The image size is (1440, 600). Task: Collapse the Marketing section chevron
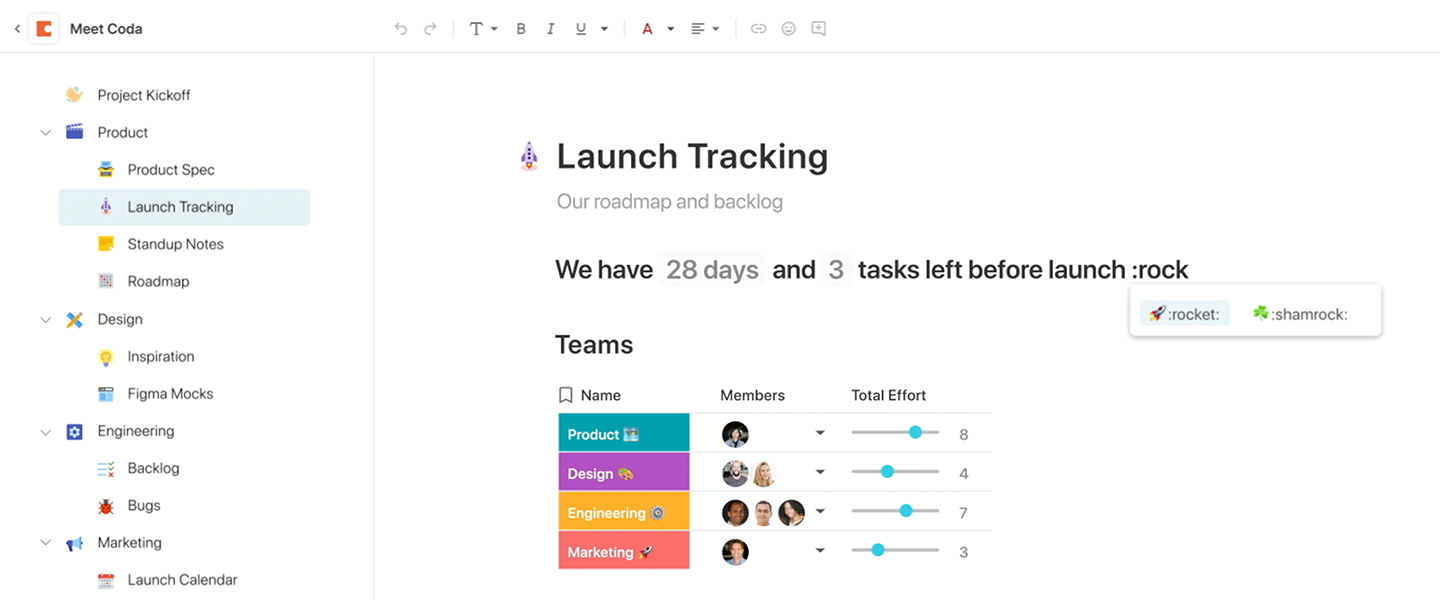point(45,543)
